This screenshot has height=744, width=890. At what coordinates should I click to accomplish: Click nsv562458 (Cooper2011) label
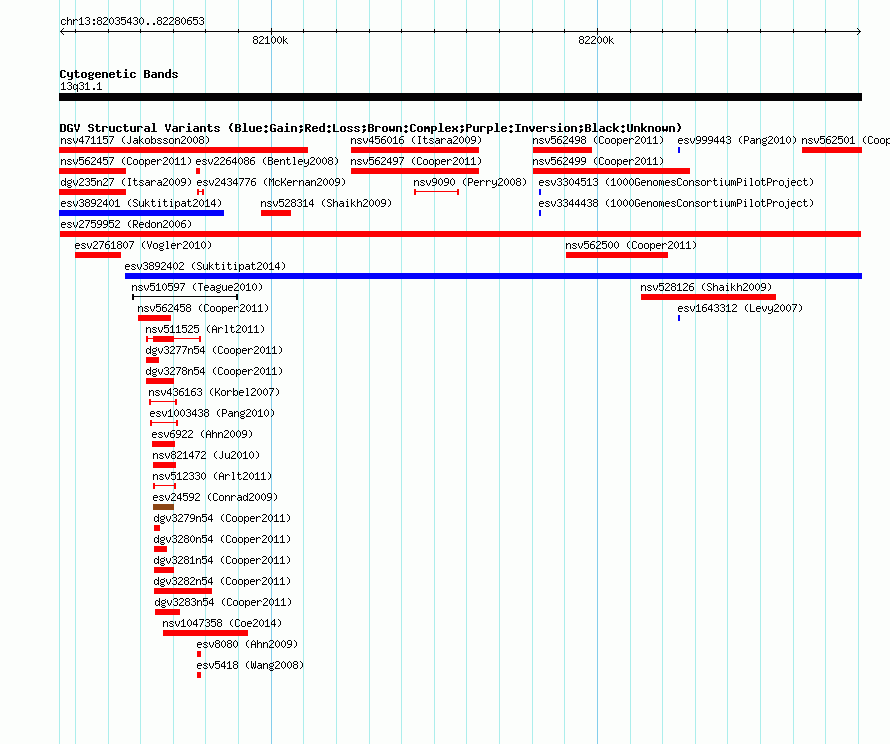click(x=203, y=308)
